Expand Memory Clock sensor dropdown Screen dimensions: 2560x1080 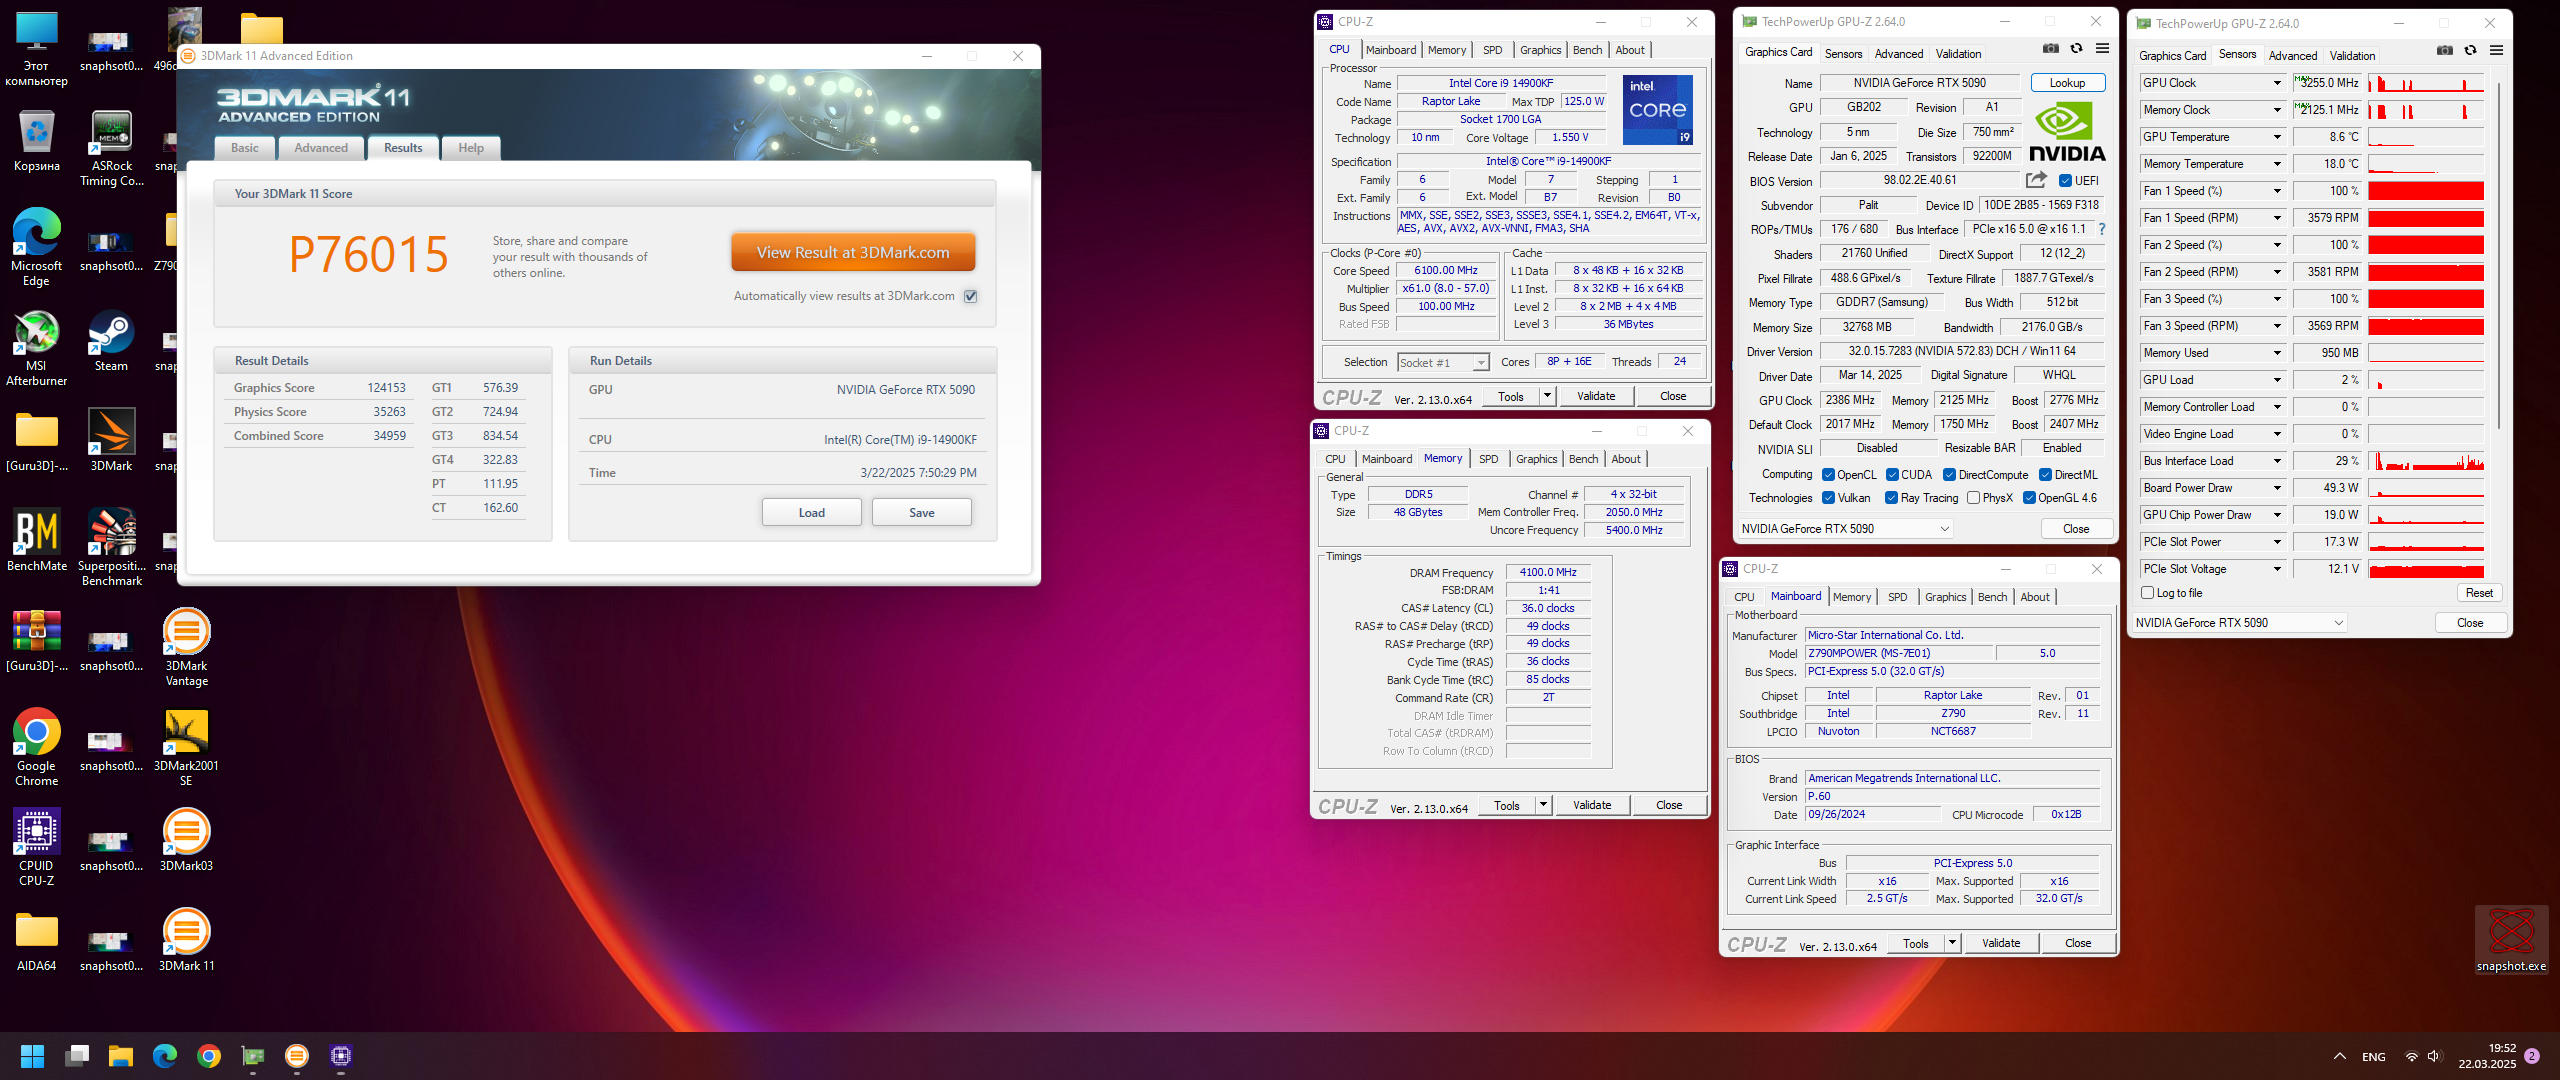click(2277, 110)
